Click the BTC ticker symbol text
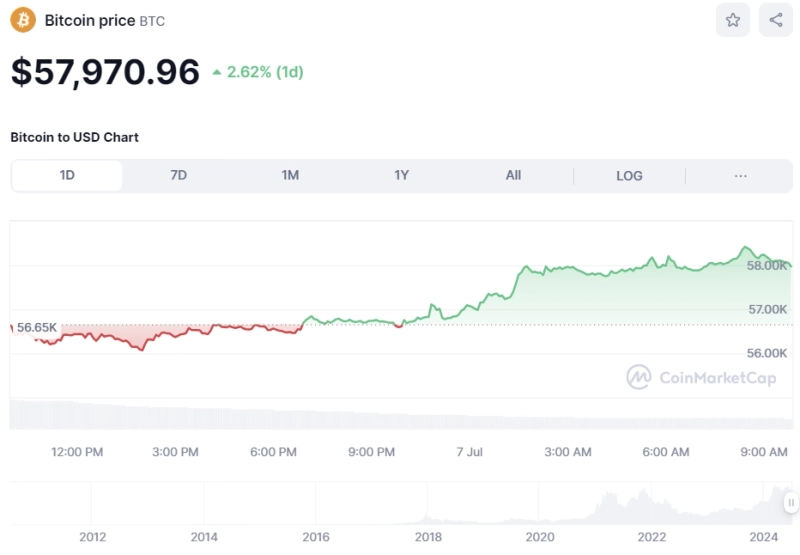Screen dimensions: 800x555 click(x=152, y=21)
